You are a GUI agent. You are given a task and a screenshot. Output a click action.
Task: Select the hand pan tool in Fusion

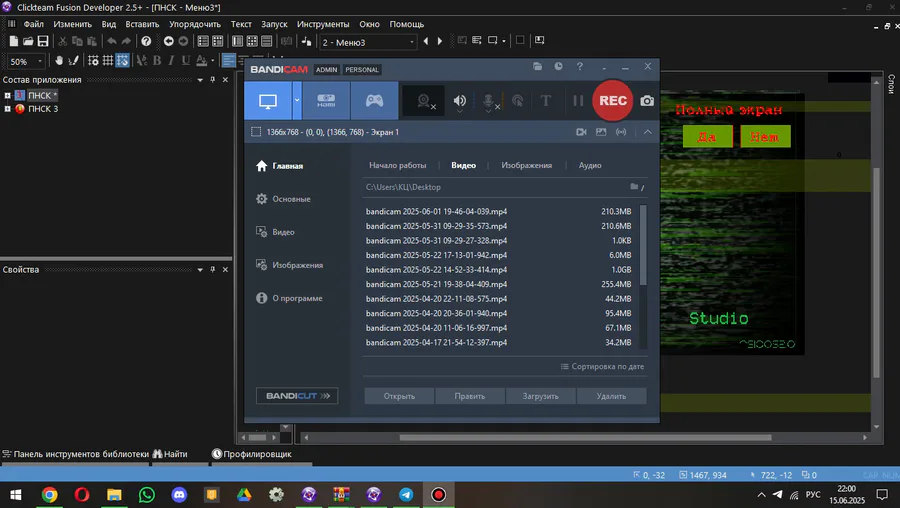[59, 60]
